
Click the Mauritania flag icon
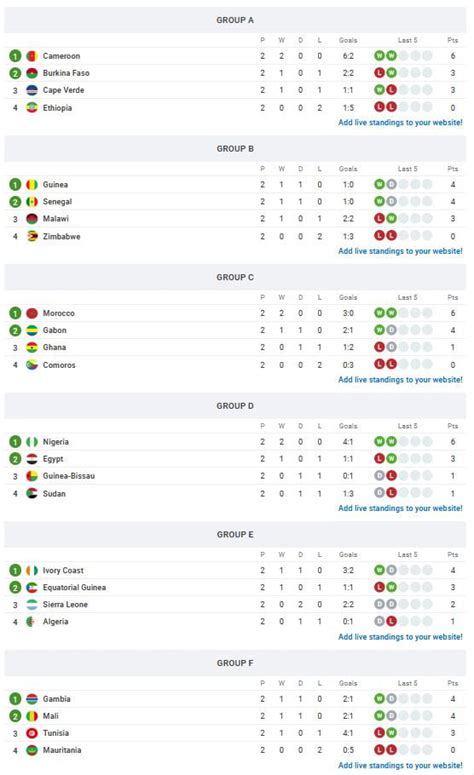(x=32, y=750)
